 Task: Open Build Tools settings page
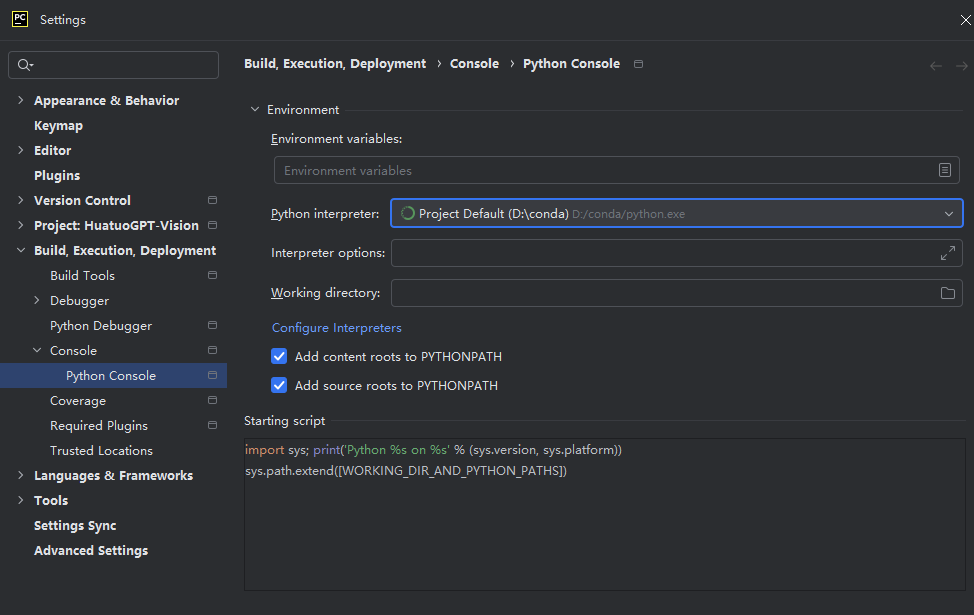[x=83, y=275]
